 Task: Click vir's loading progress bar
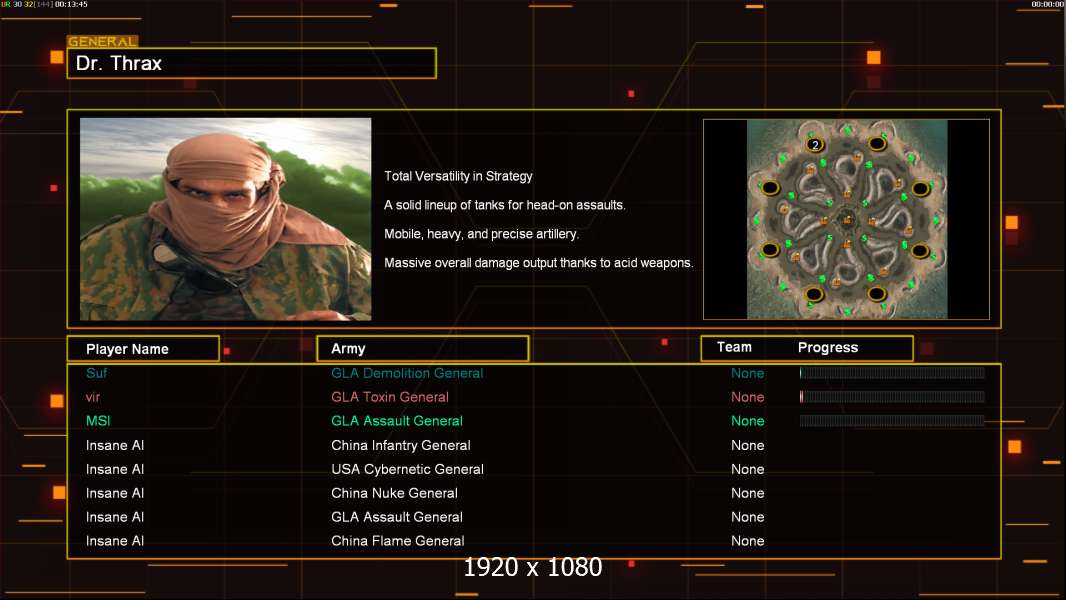tap(892, 396)
